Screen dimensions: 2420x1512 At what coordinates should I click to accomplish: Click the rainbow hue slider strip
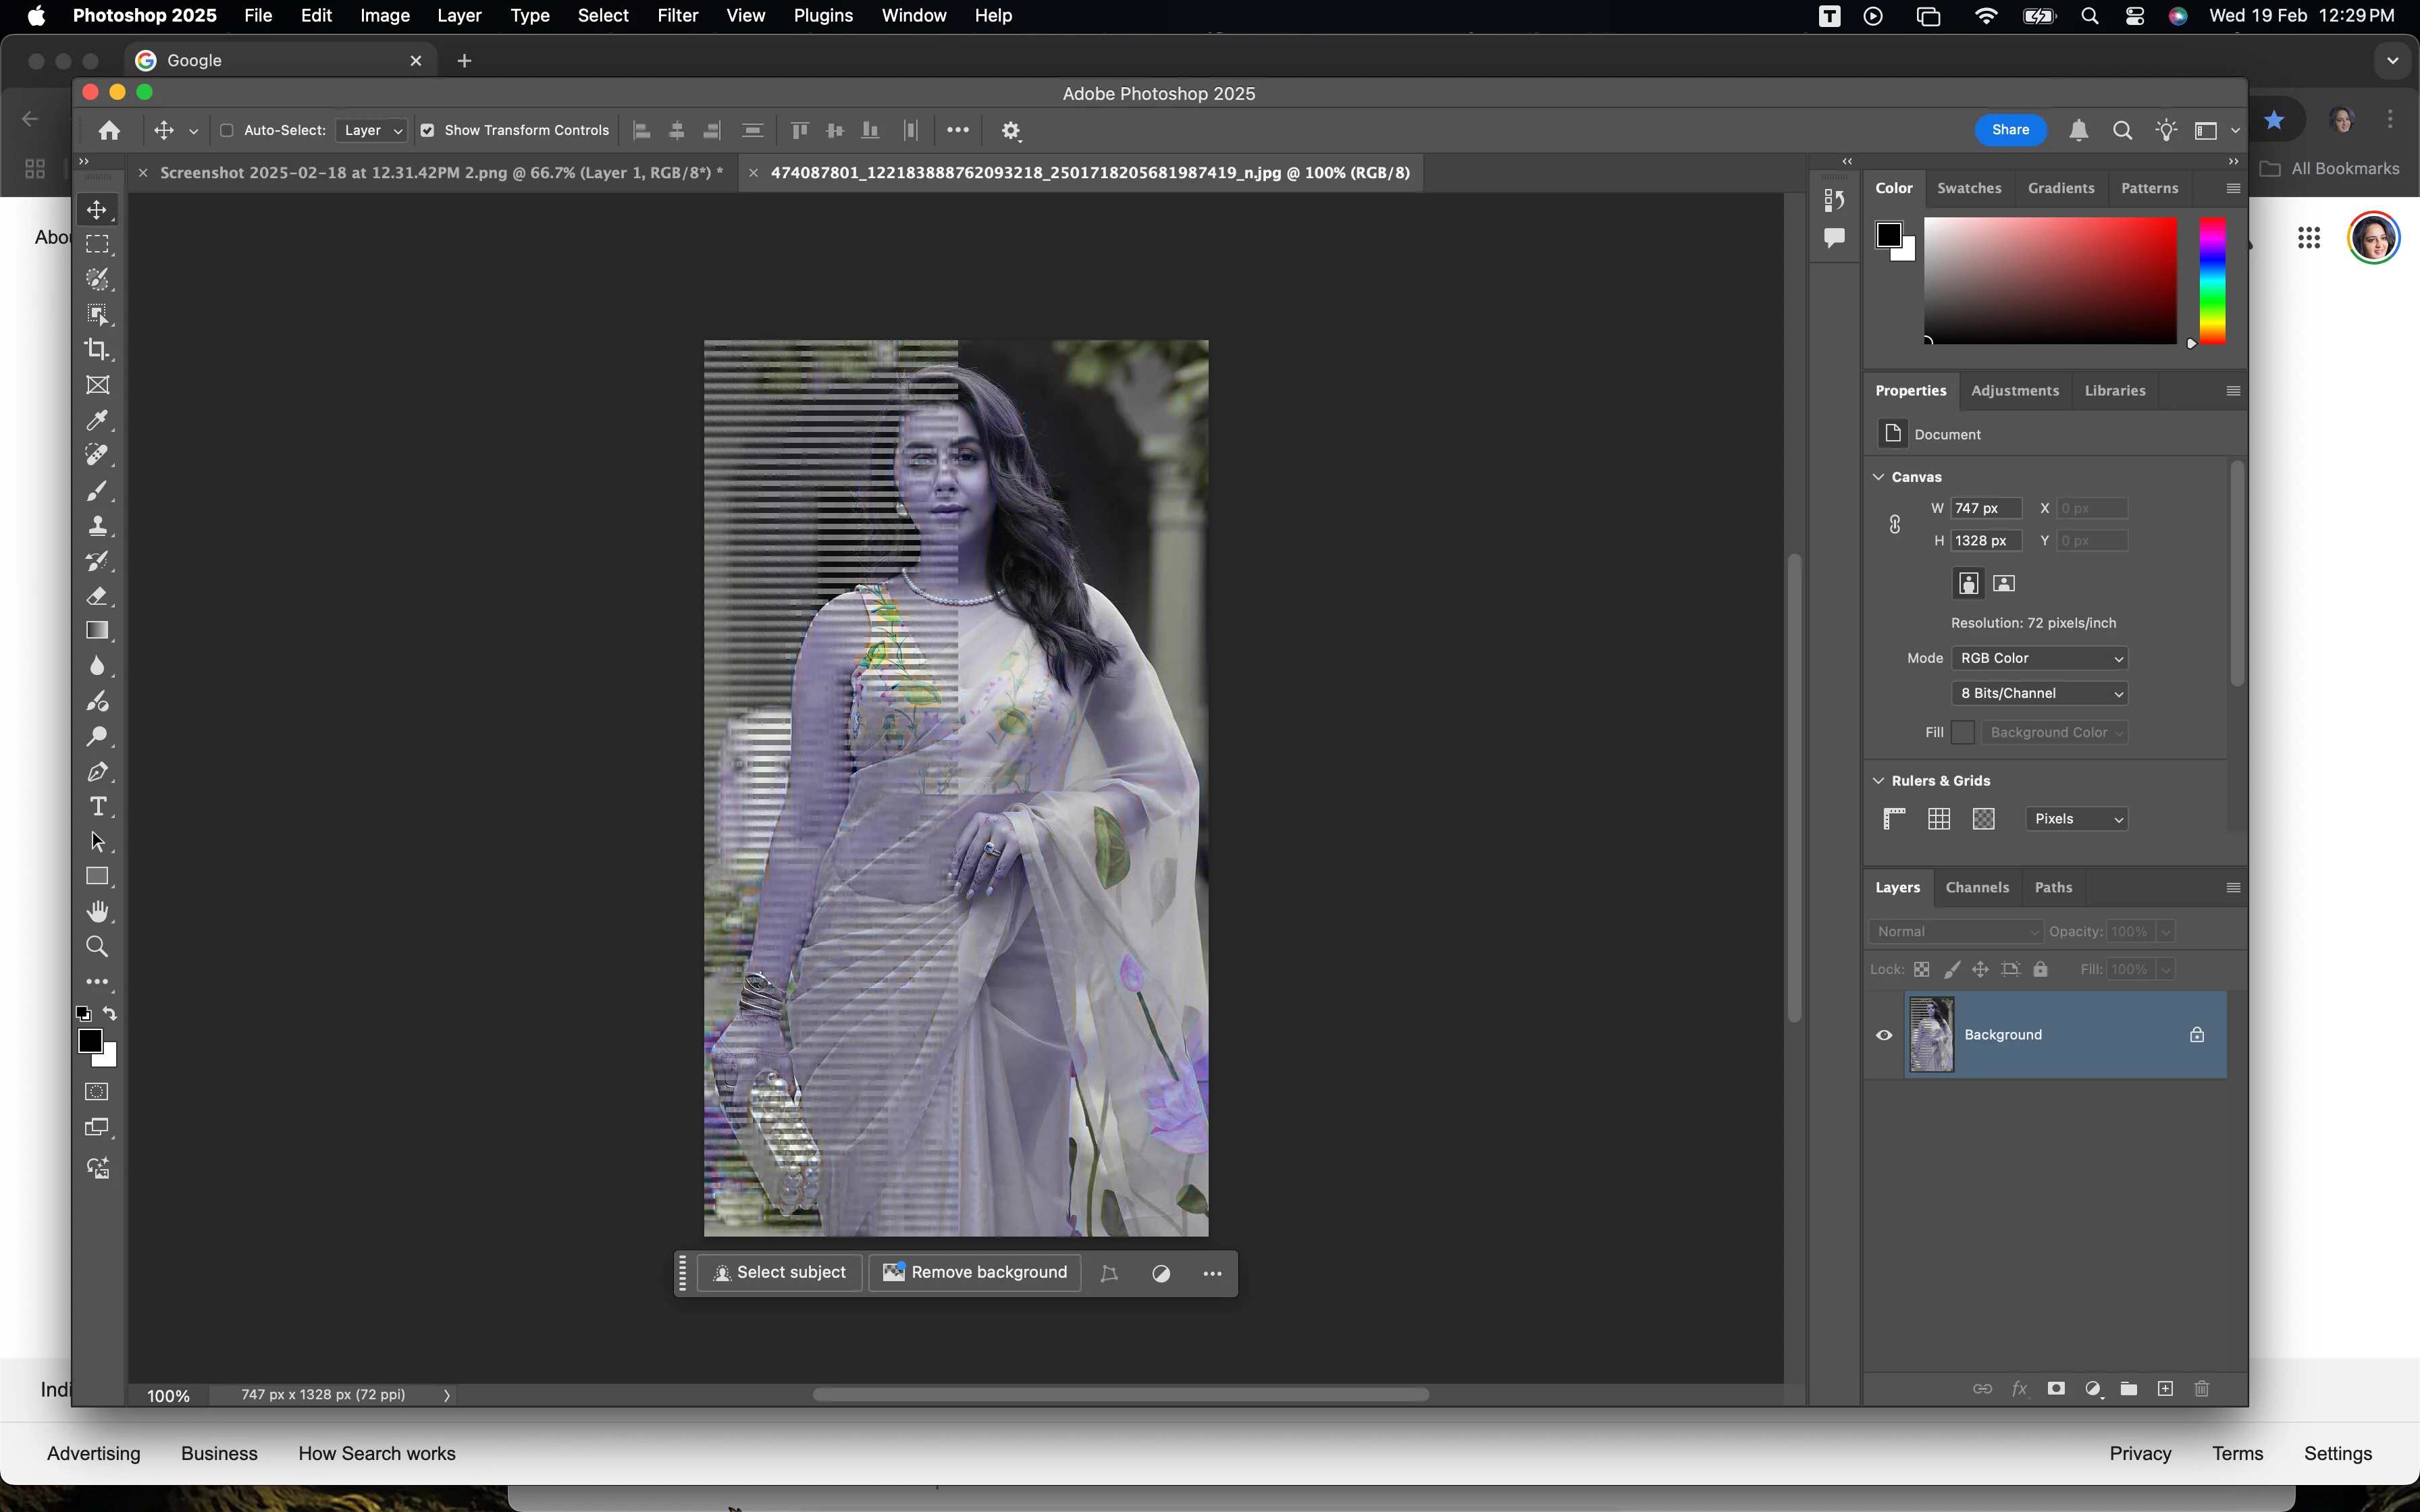pos(2212,281)
